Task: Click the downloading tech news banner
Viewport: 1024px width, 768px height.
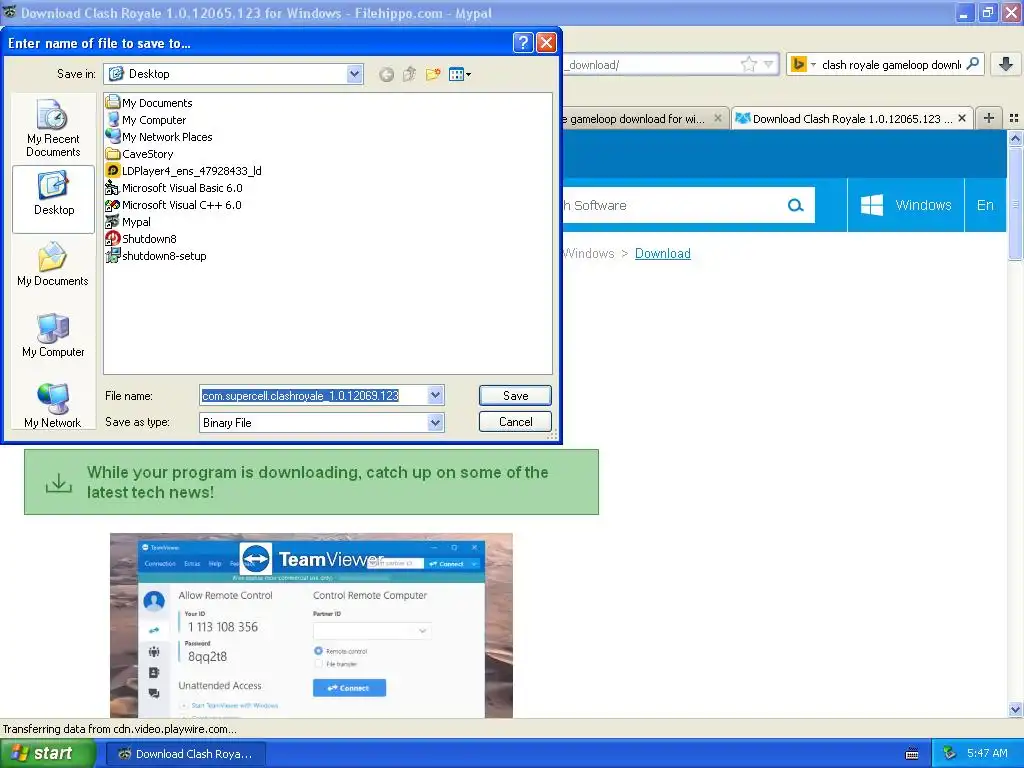Action: click(x=312, y=482)
